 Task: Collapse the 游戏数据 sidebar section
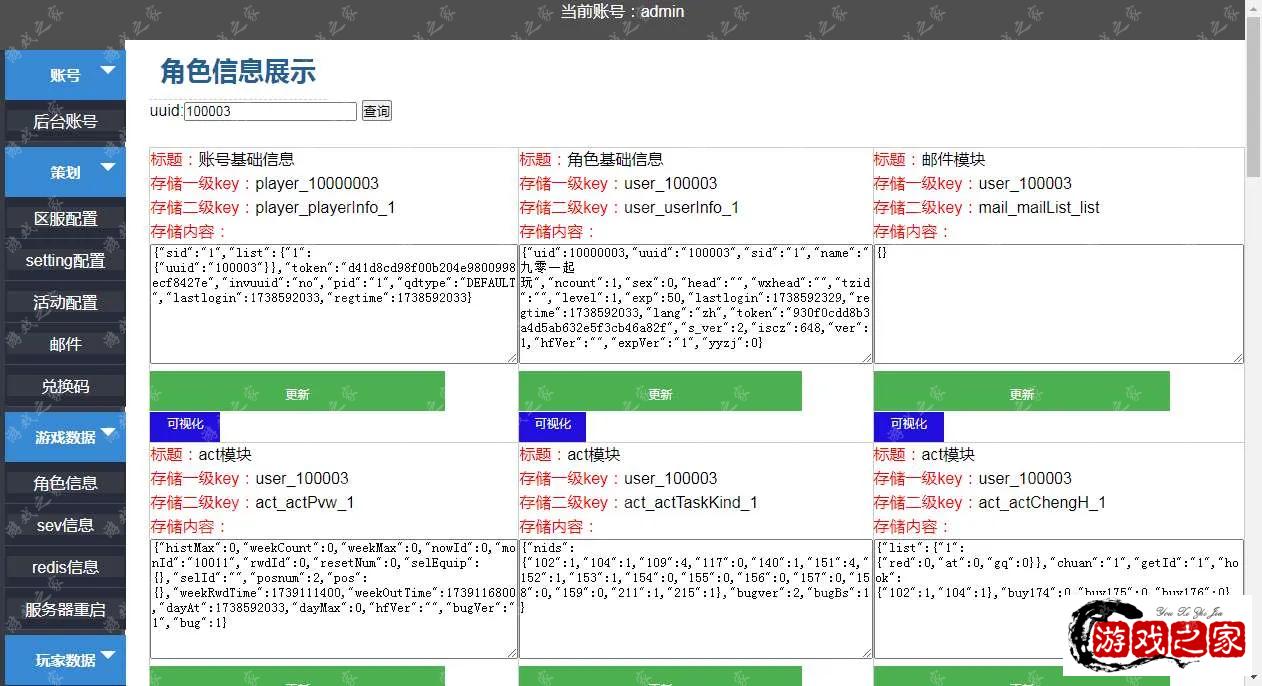pyautogui.click(x=64, y=437)
